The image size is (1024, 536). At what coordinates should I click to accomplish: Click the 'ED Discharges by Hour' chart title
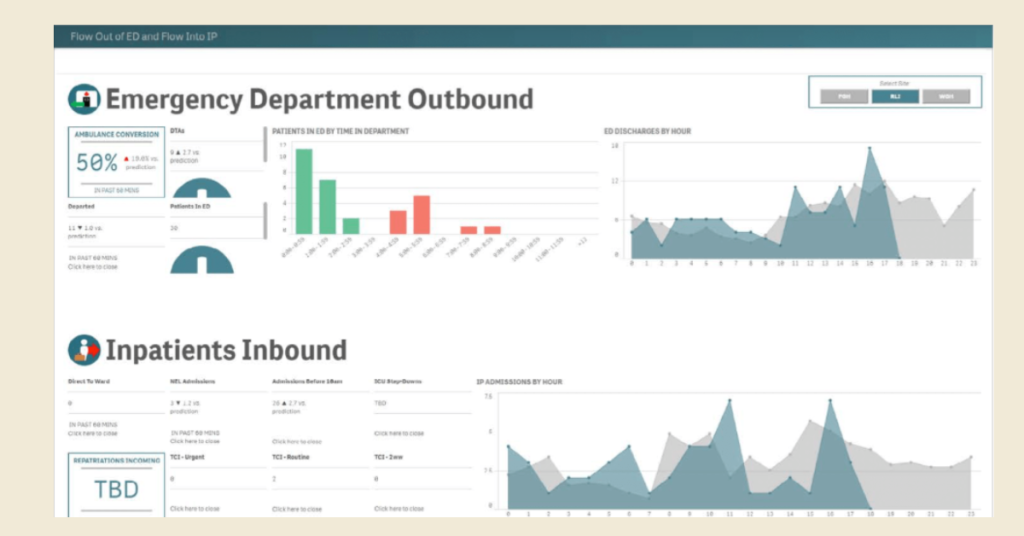[647, 131]
